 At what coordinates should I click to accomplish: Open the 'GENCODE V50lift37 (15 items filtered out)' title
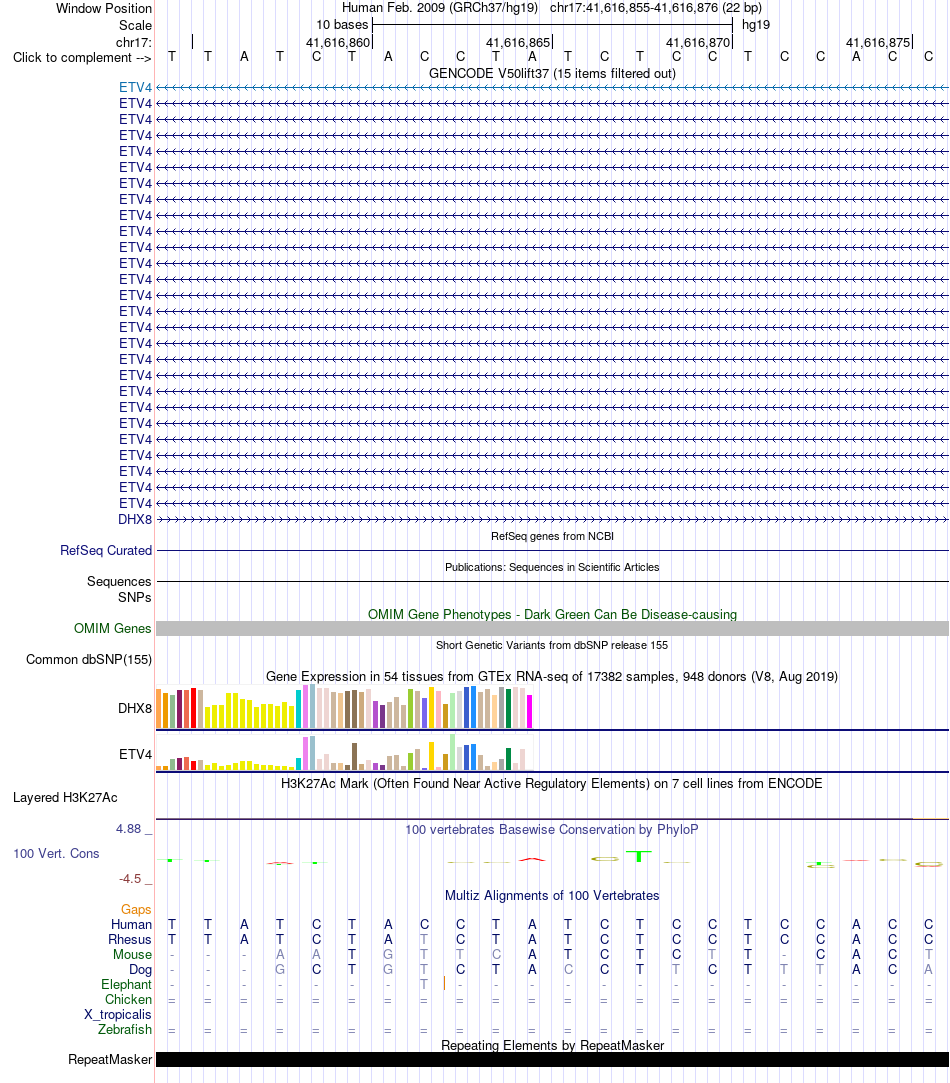click(552, 73)
